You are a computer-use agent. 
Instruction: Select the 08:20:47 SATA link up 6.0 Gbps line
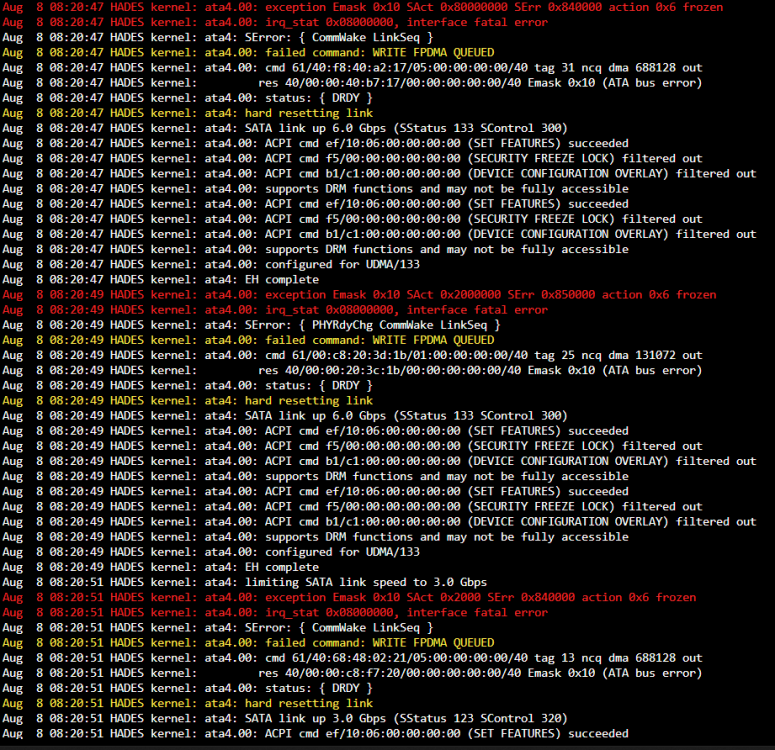285,128
